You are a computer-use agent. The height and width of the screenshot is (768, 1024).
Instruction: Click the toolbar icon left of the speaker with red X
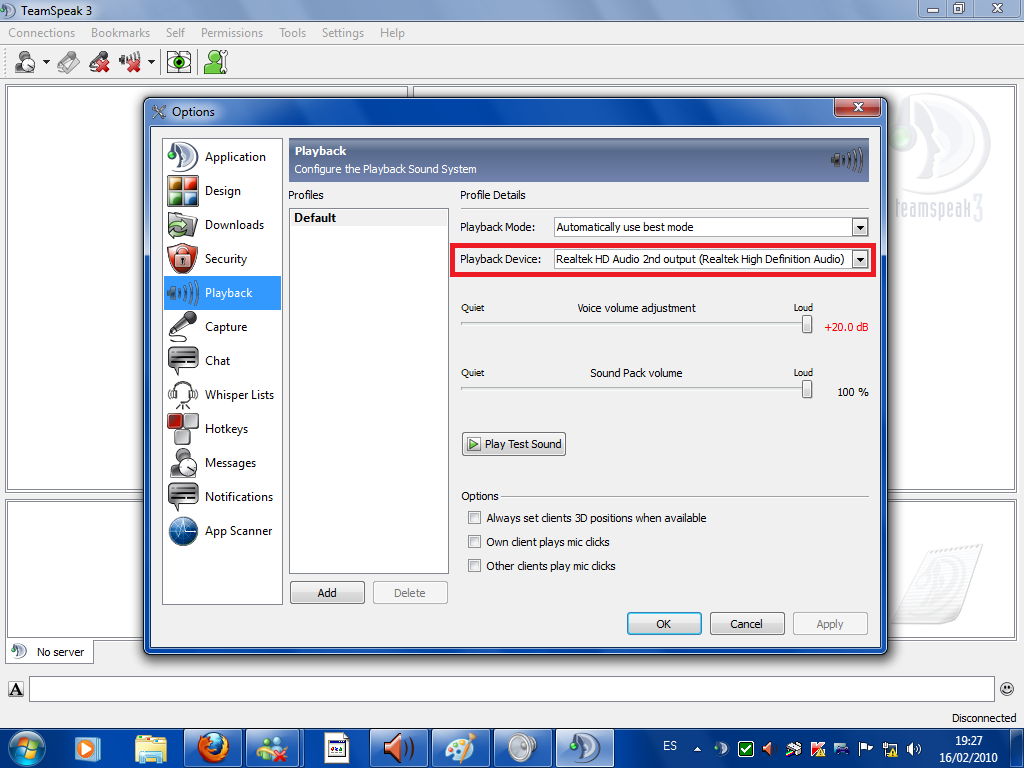pos(99,62)
